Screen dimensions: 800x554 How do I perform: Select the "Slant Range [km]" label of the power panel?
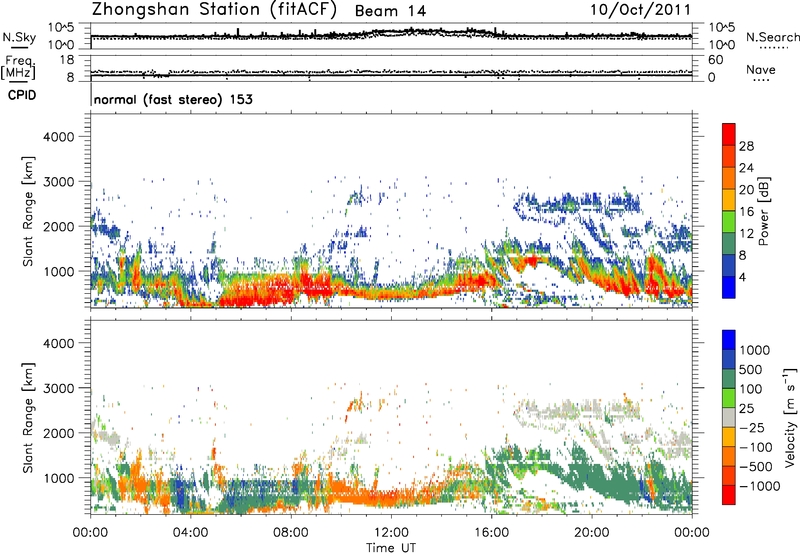coord(28,211)
